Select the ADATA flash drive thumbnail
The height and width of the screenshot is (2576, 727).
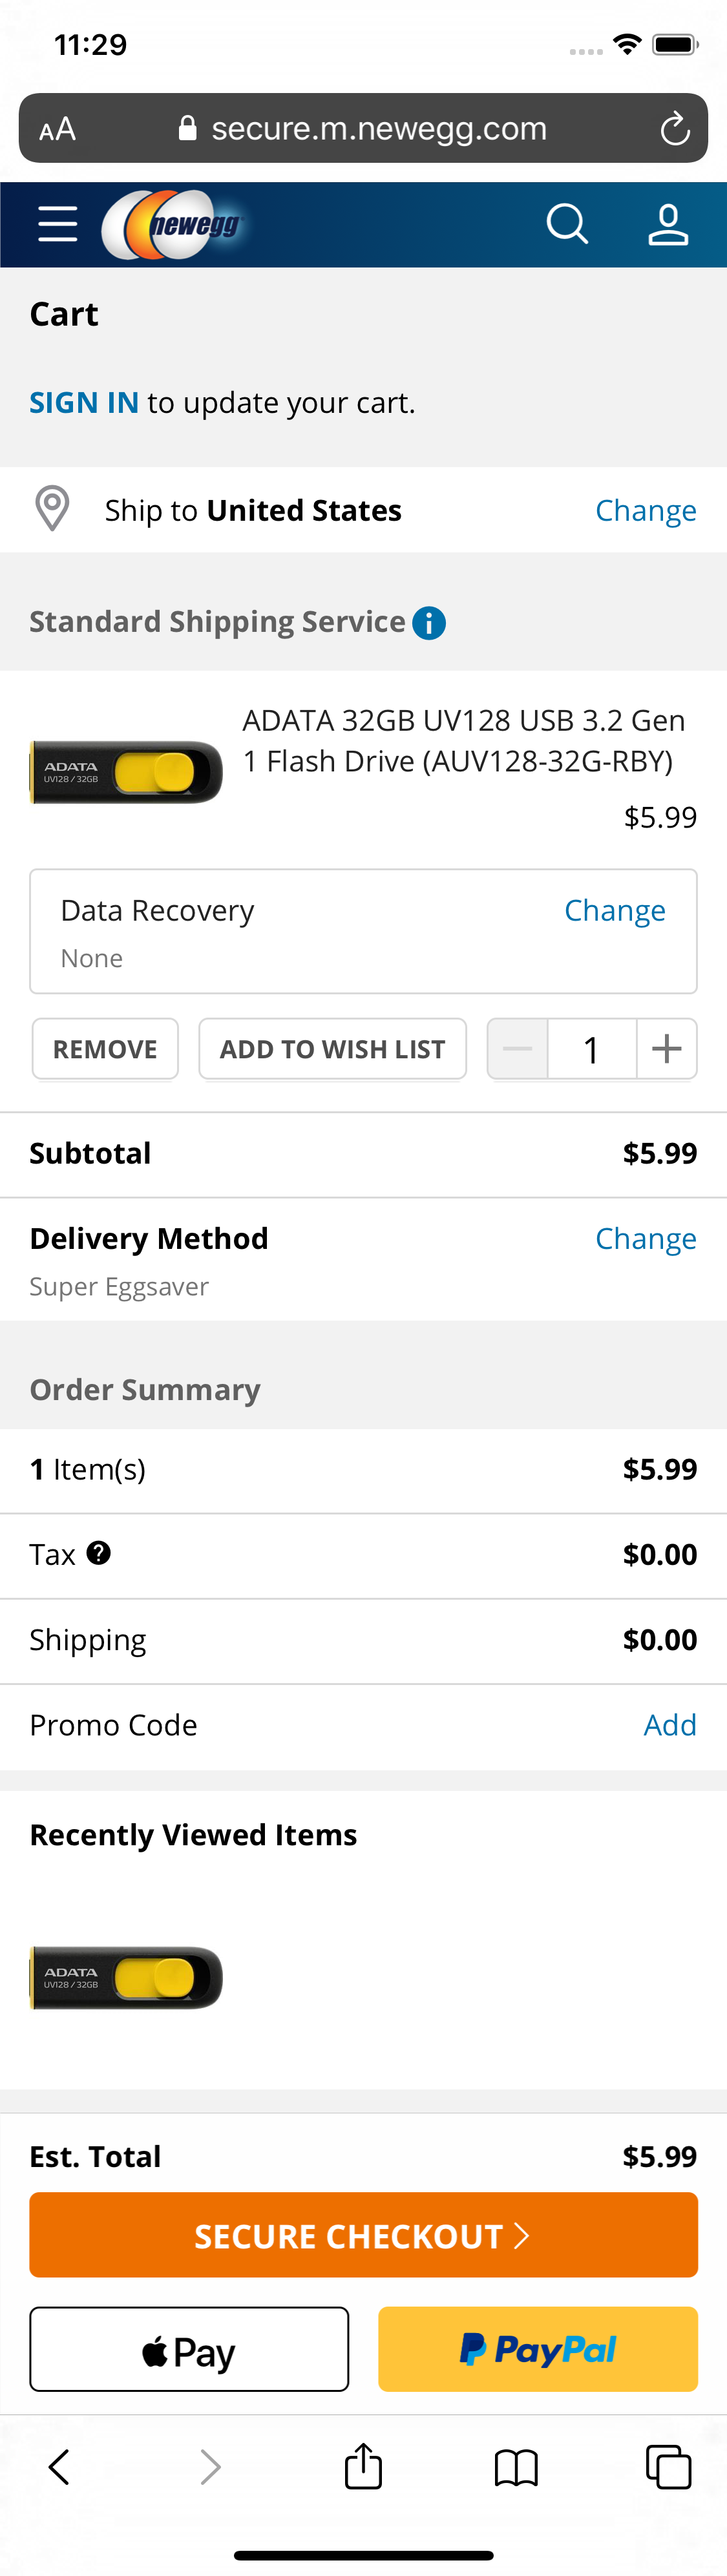124,765
